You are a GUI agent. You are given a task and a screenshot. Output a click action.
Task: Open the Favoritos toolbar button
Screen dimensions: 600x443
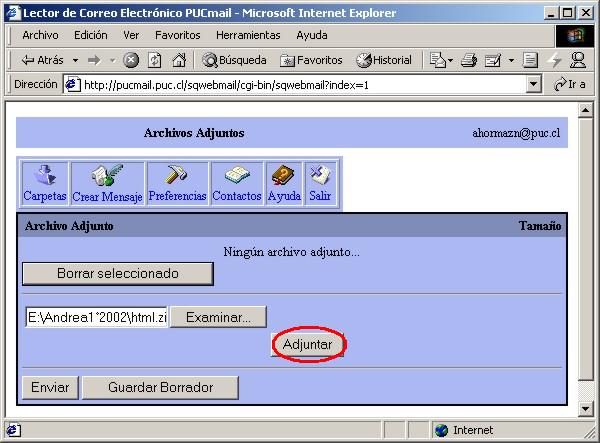(x=311, y=60)
